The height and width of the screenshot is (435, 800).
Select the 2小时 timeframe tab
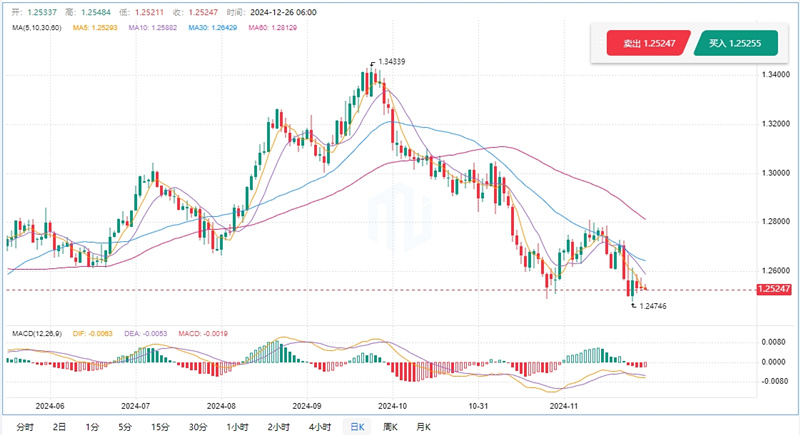[278, 426]
